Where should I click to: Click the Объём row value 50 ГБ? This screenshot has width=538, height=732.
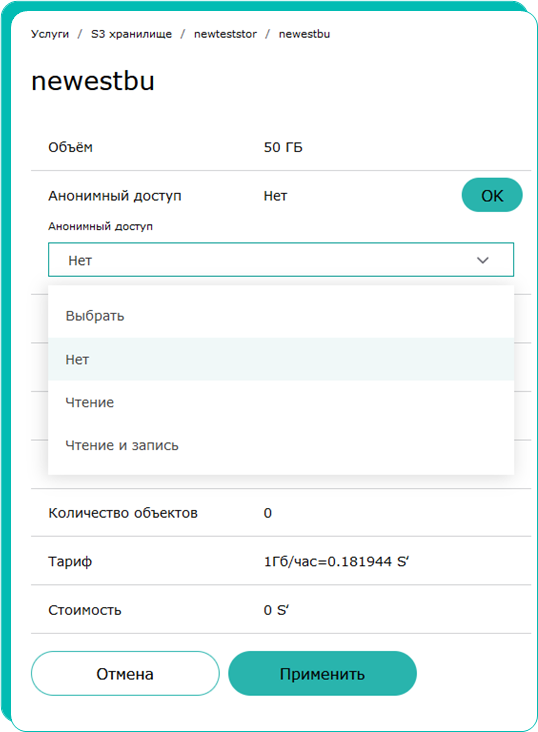point(283,148)
